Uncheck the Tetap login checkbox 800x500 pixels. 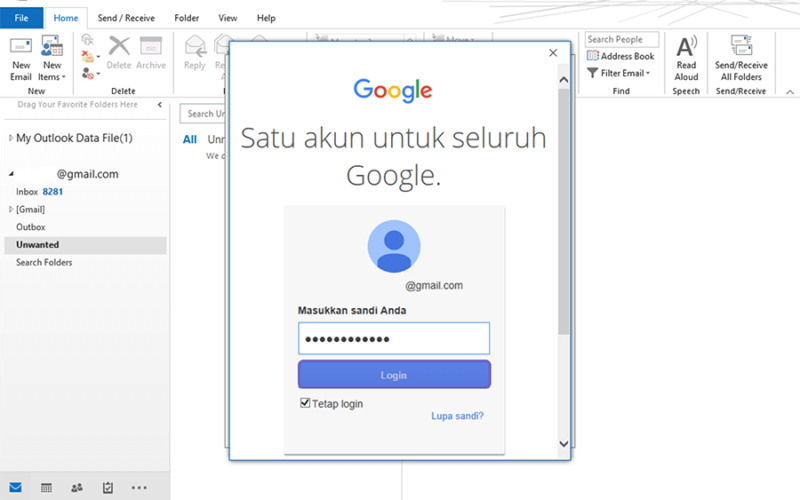tap(305, 403)
